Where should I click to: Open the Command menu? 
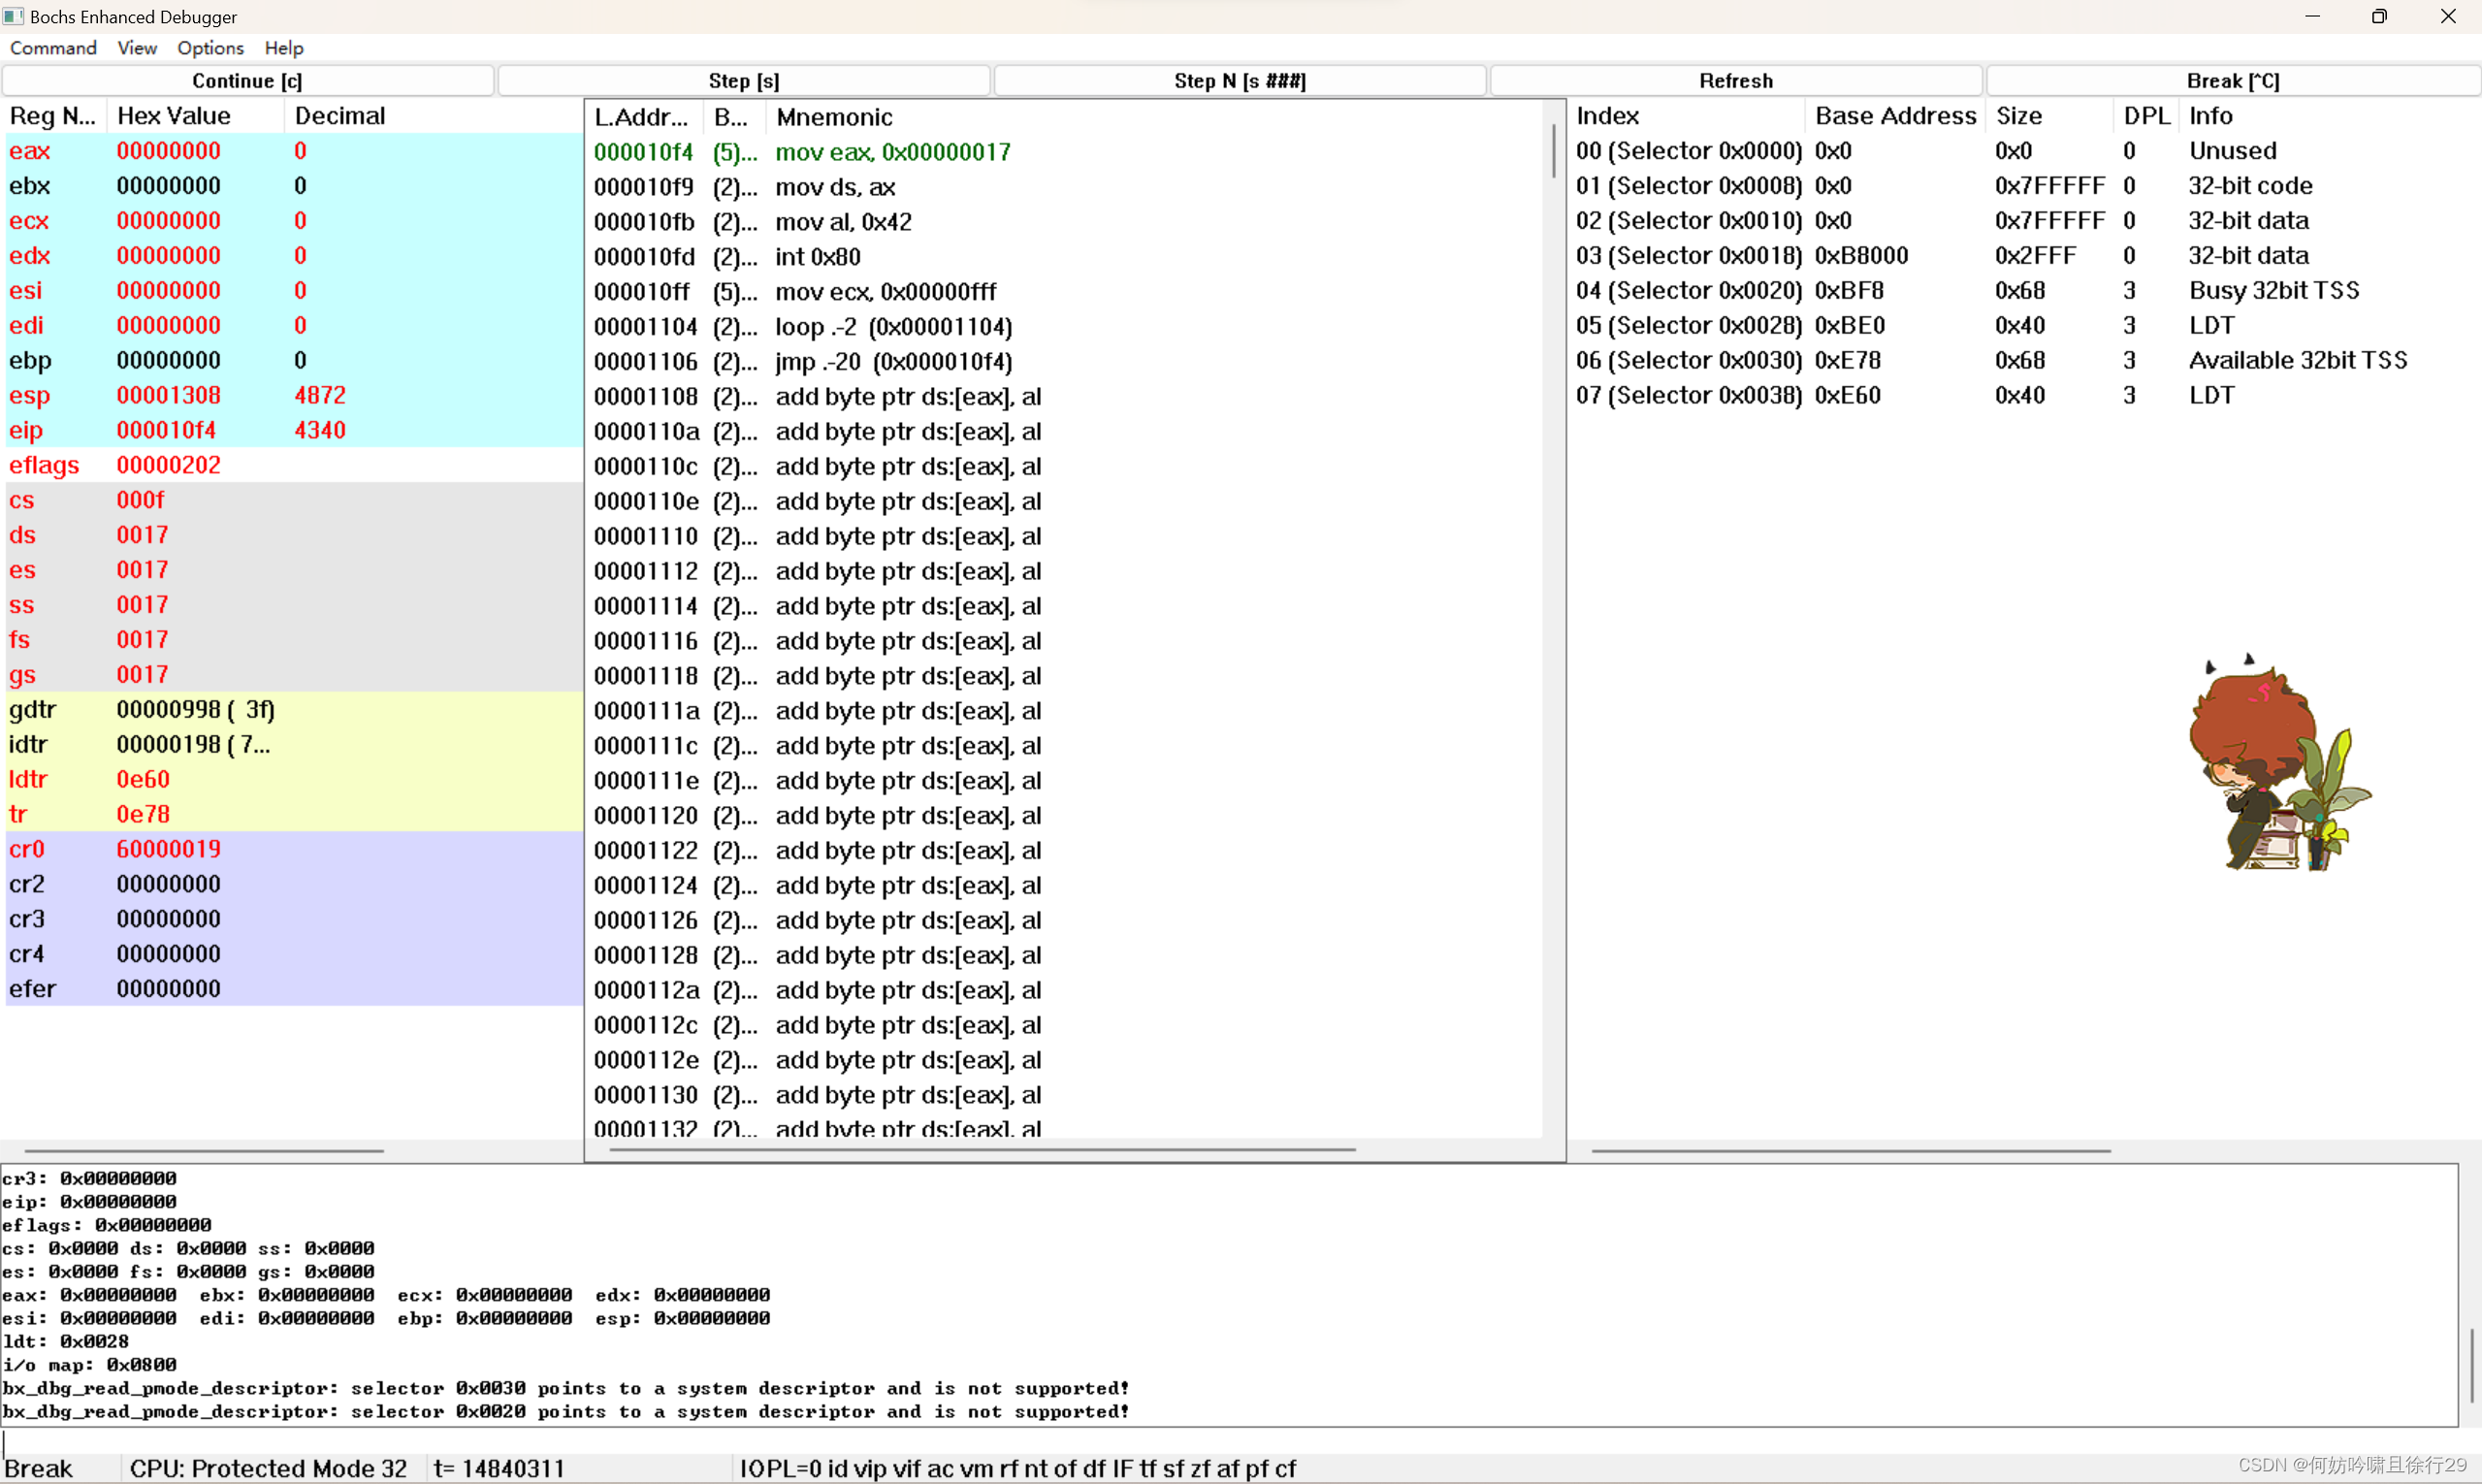tap(53, 48)
